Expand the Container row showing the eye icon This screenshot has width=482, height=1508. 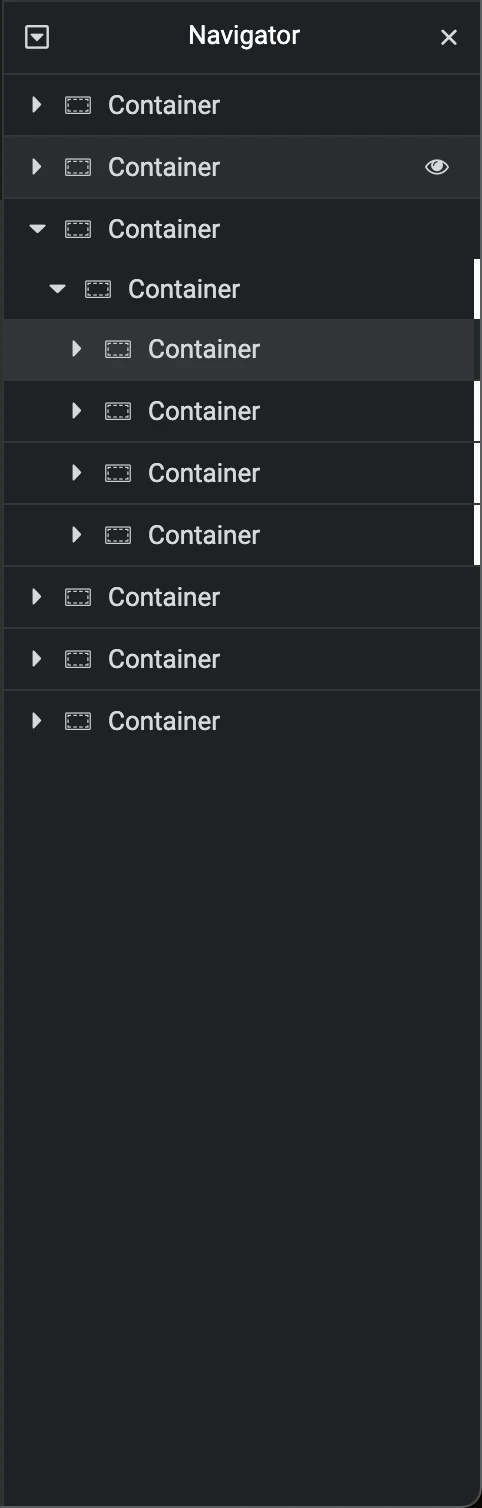pos(37,167)
